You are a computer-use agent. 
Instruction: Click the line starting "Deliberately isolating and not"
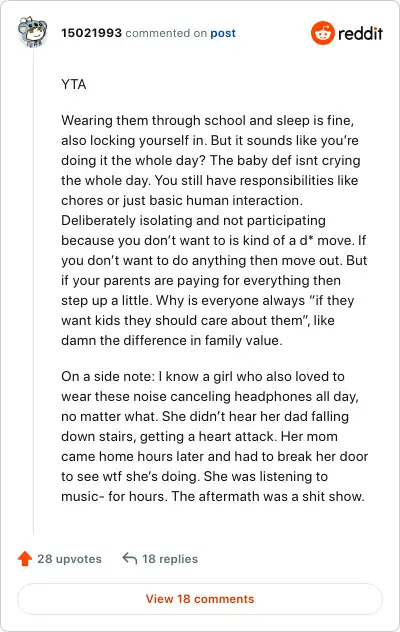[x=194, y=220]
